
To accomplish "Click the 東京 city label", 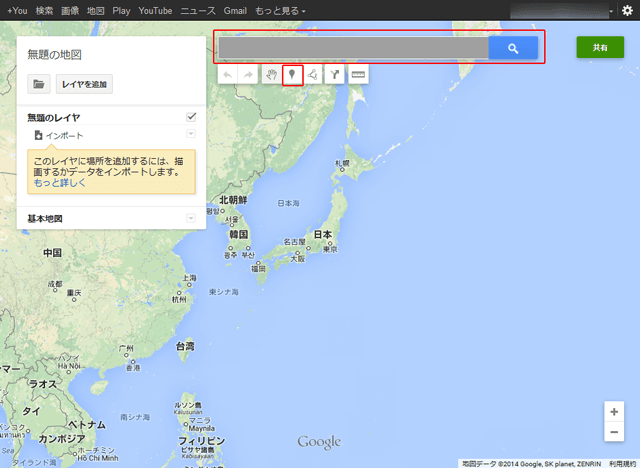I will pos(330,249).
